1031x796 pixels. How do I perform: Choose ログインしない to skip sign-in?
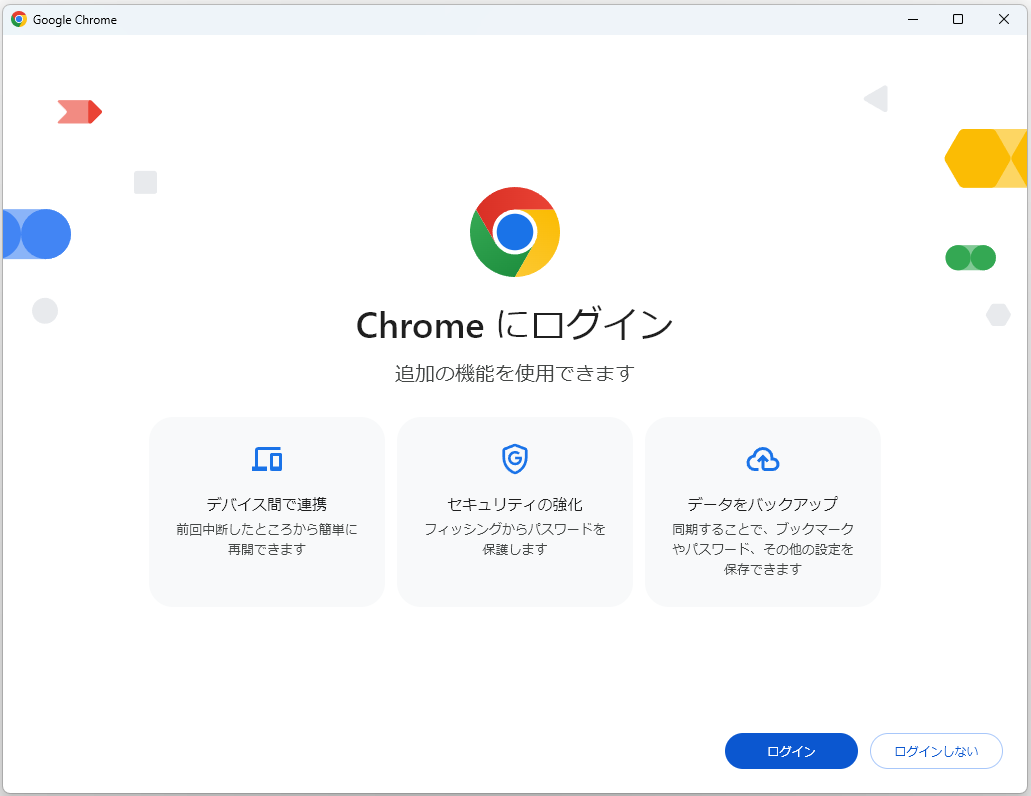pos(936,751)
